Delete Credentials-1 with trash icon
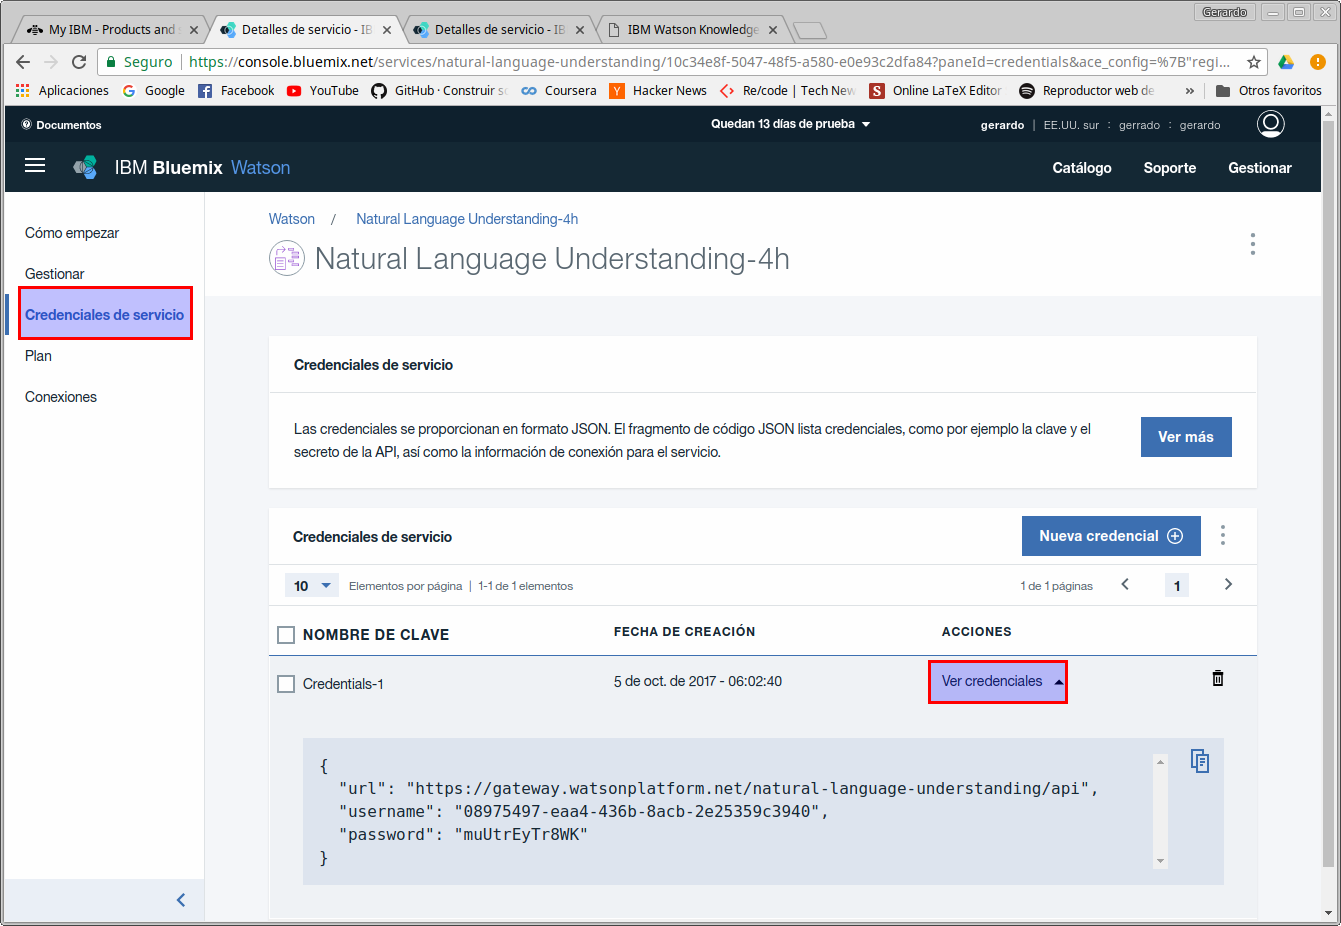Viewport: 1341px width, 926px height. point(1218,678)
